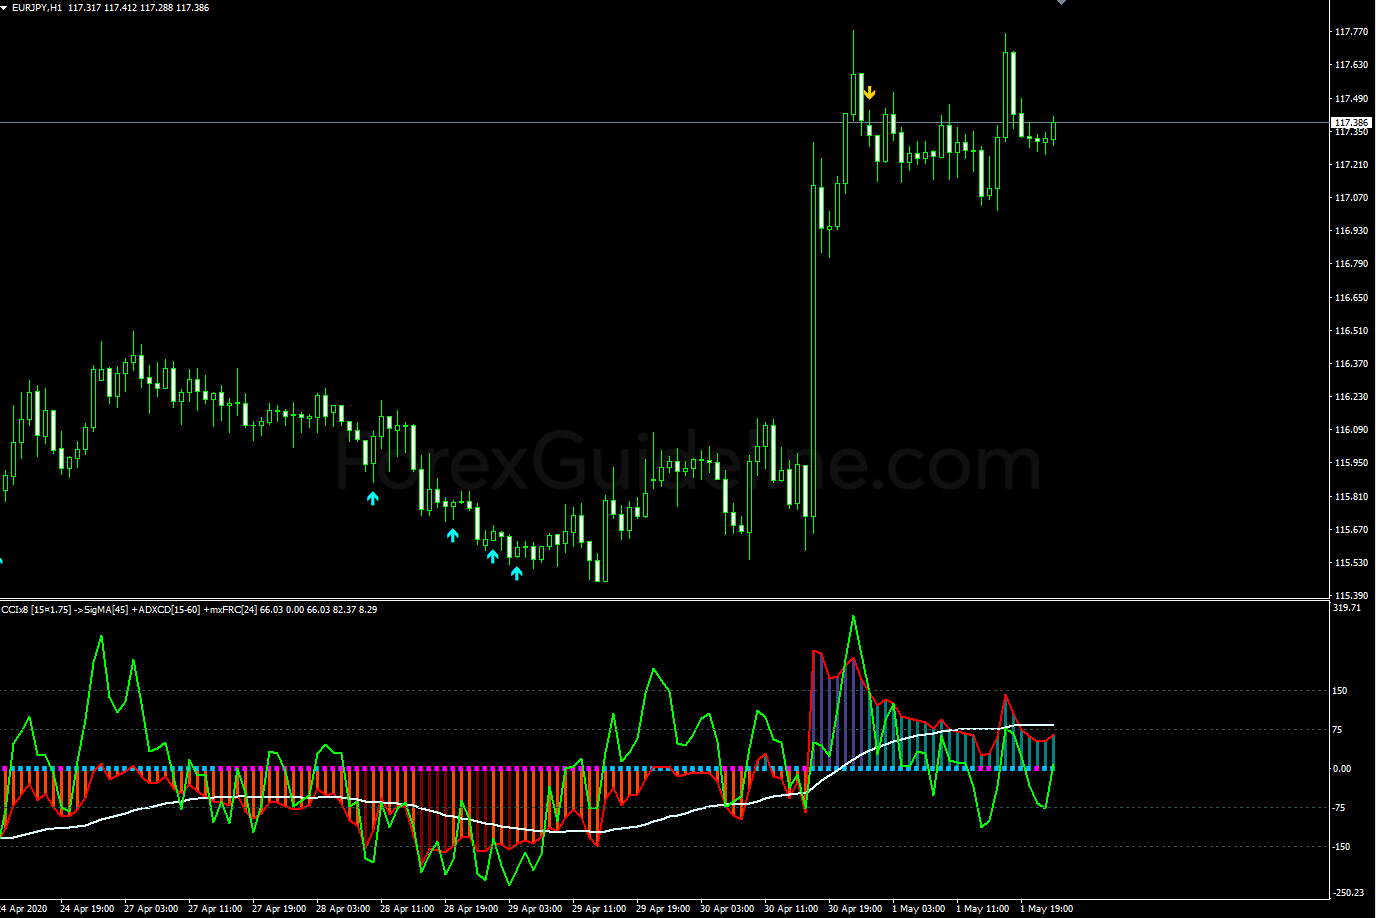Click price scale value 117.070
The width and height of the screenshot is (1376, 918).
coord(1351,198)
